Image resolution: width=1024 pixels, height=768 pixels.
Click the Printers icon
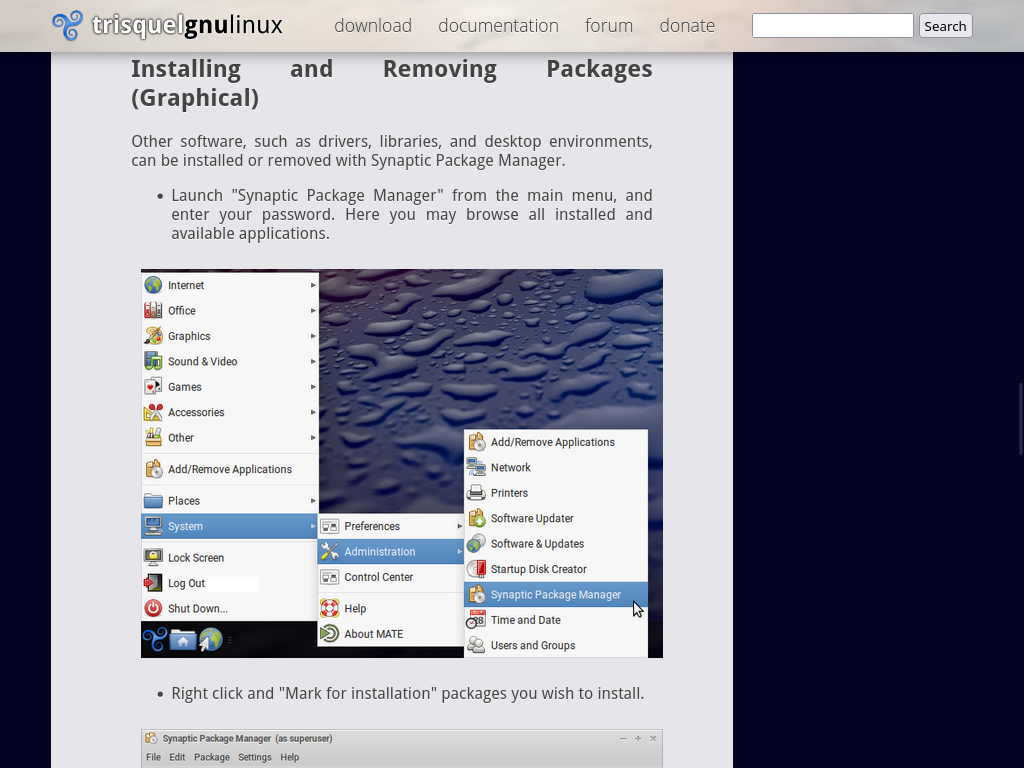(x=477, y=493)
